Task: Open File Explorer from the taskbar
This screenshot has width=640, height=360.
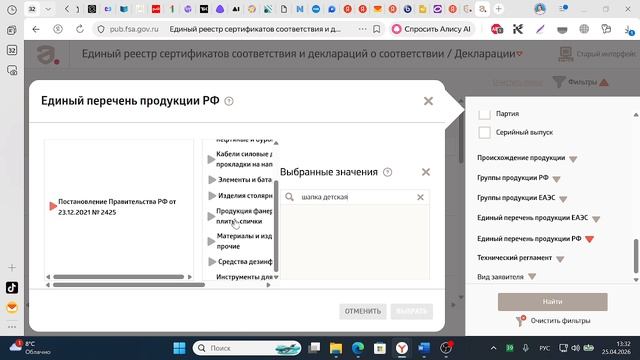Action: [x=336, y=348]
